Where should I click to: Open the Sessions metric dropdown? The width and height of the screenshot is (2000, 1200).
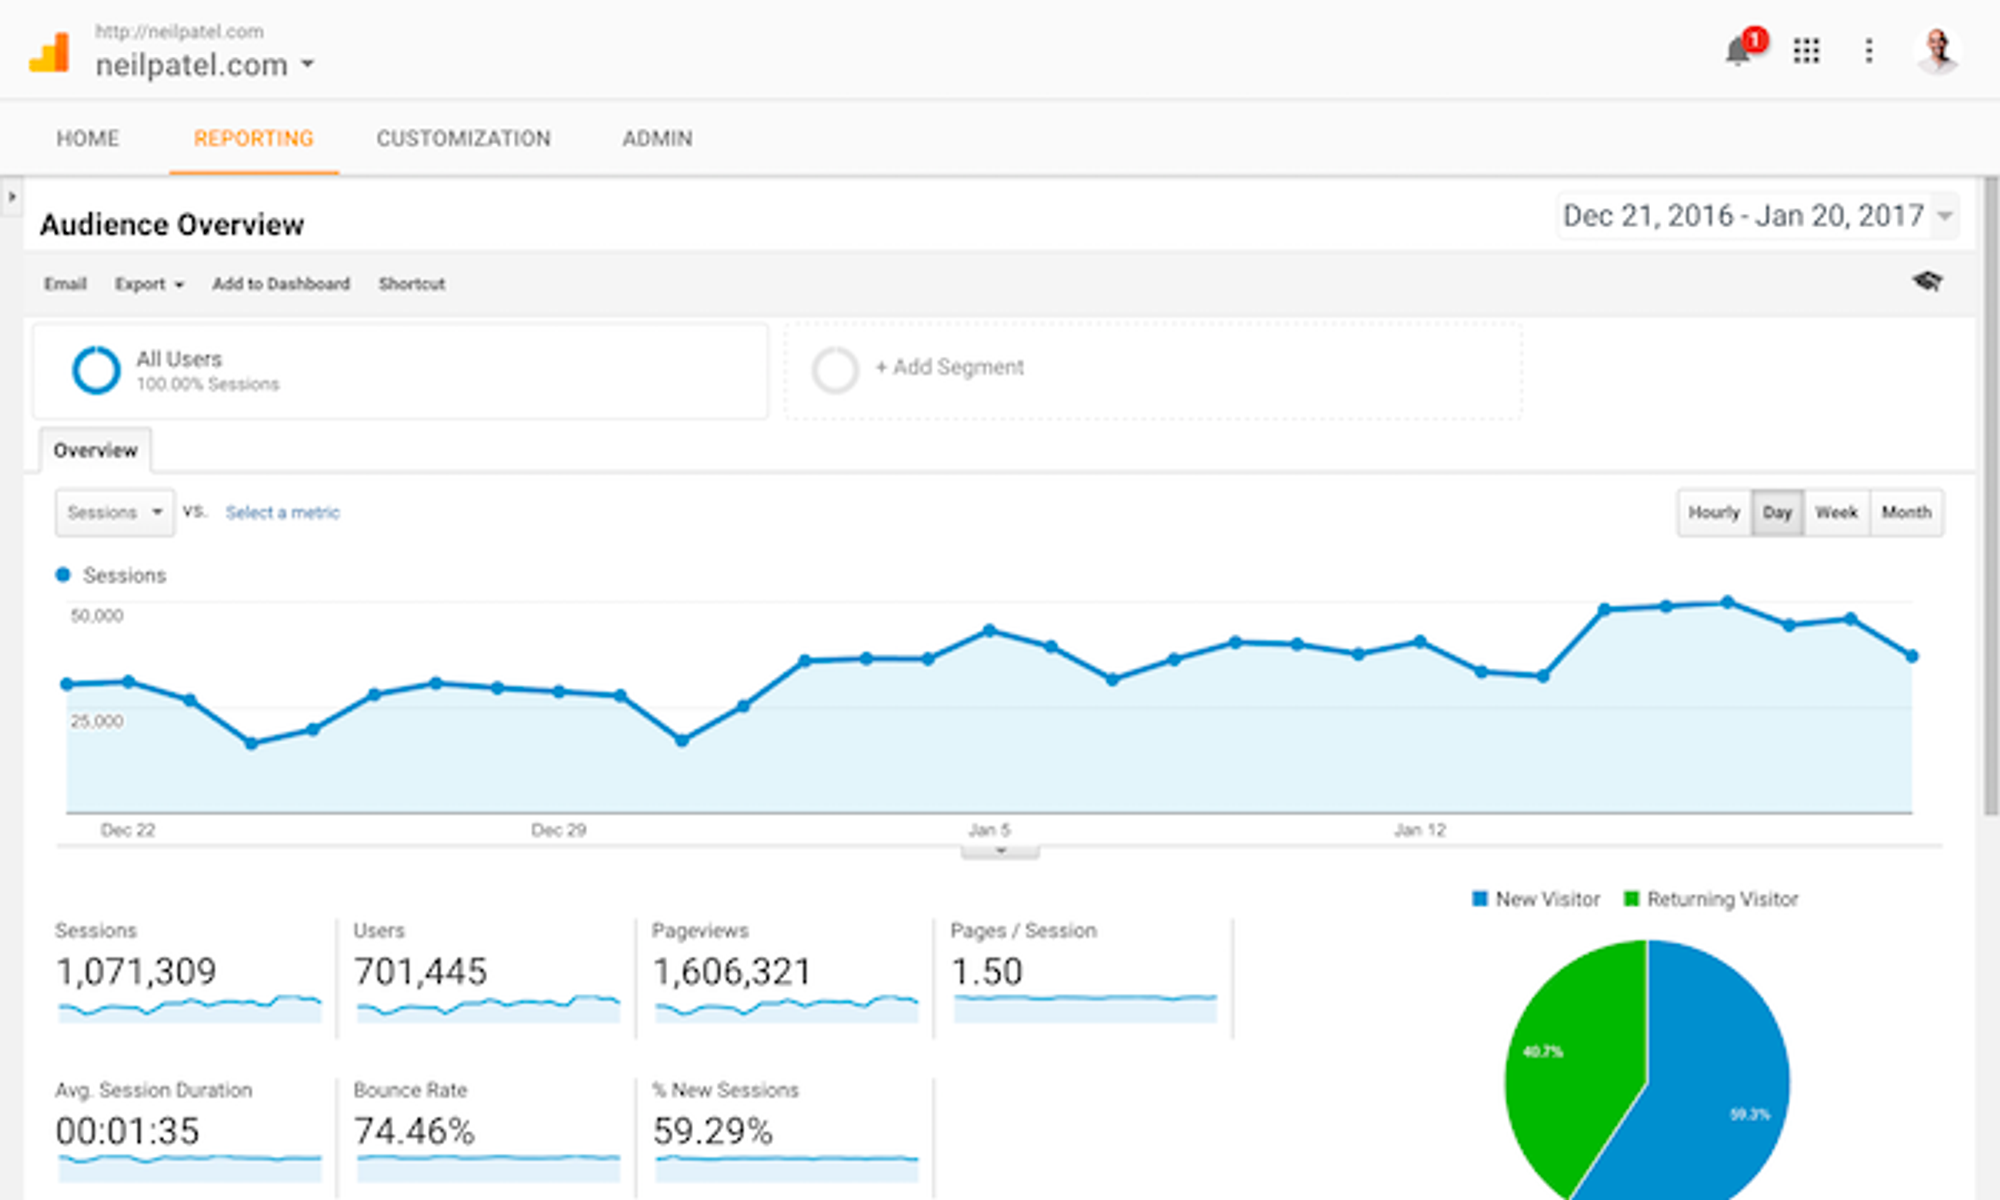tap(113, 512)
